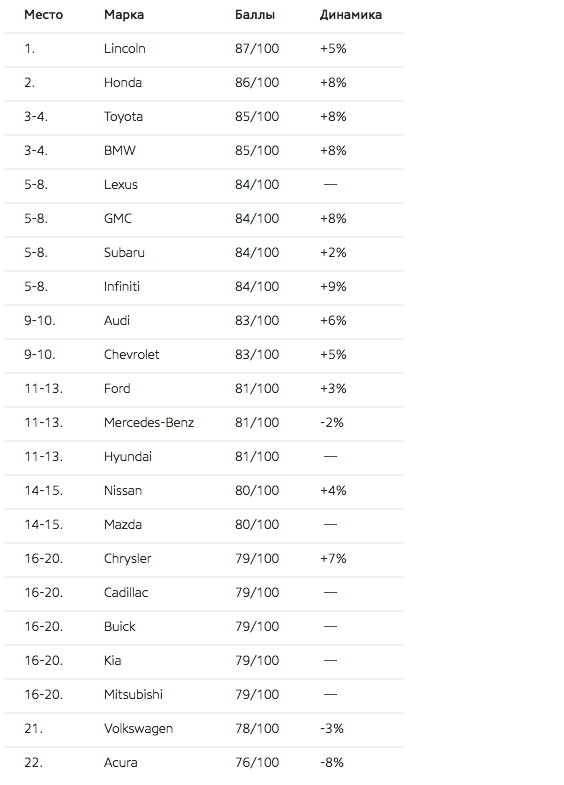This screenshot has width=564, height=785.
Task: Select Acura's -8% dynamics value
Action: click(332, 763)
